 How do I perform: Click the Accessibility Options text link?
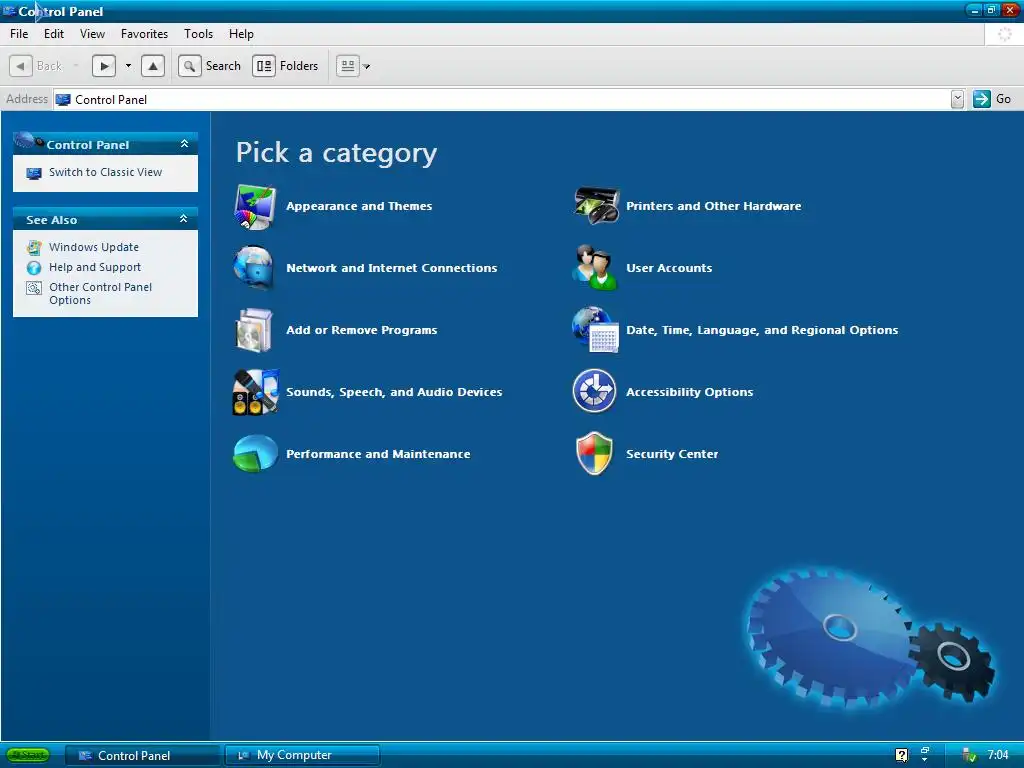690,392
